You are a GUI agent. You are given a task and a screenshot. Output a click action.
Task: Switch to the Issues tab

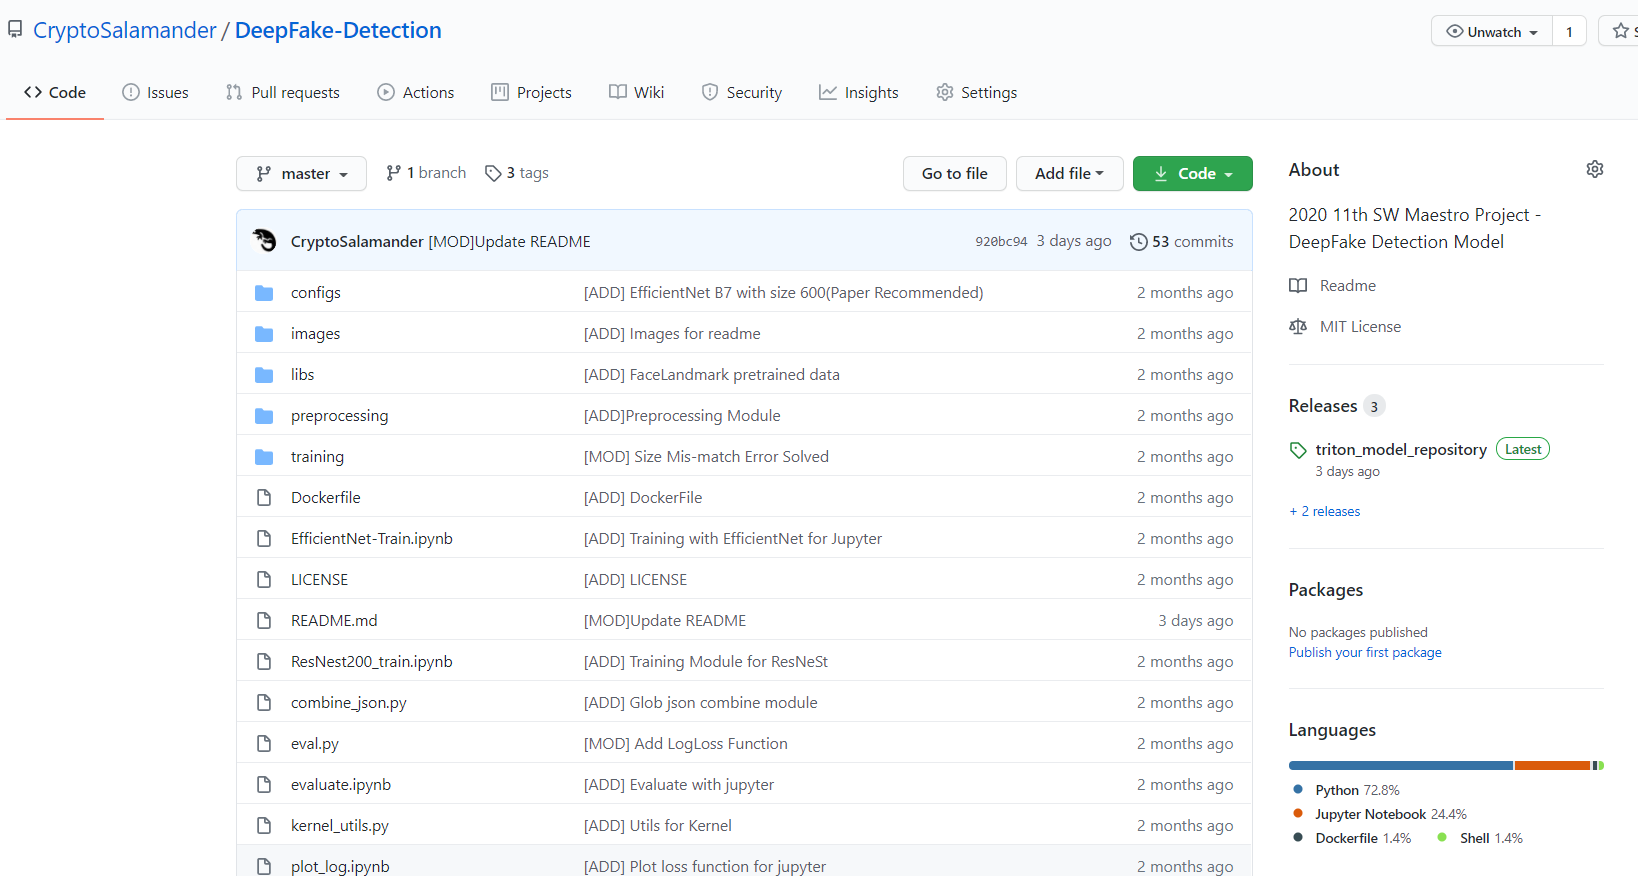(x=155, y=92)
